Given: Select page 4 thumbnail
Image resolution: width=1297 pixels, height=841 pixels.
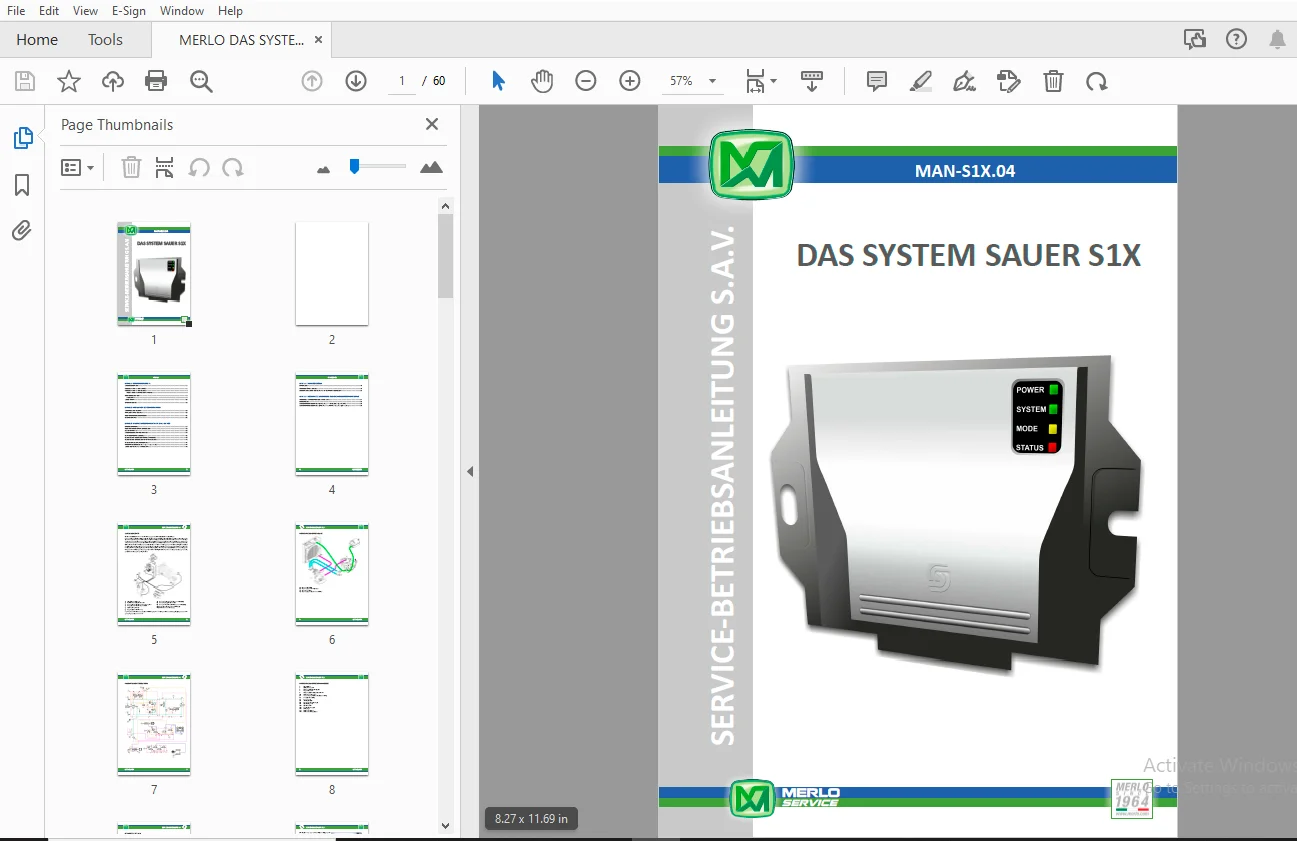Looking at the screenshot, I should (332, 424).
